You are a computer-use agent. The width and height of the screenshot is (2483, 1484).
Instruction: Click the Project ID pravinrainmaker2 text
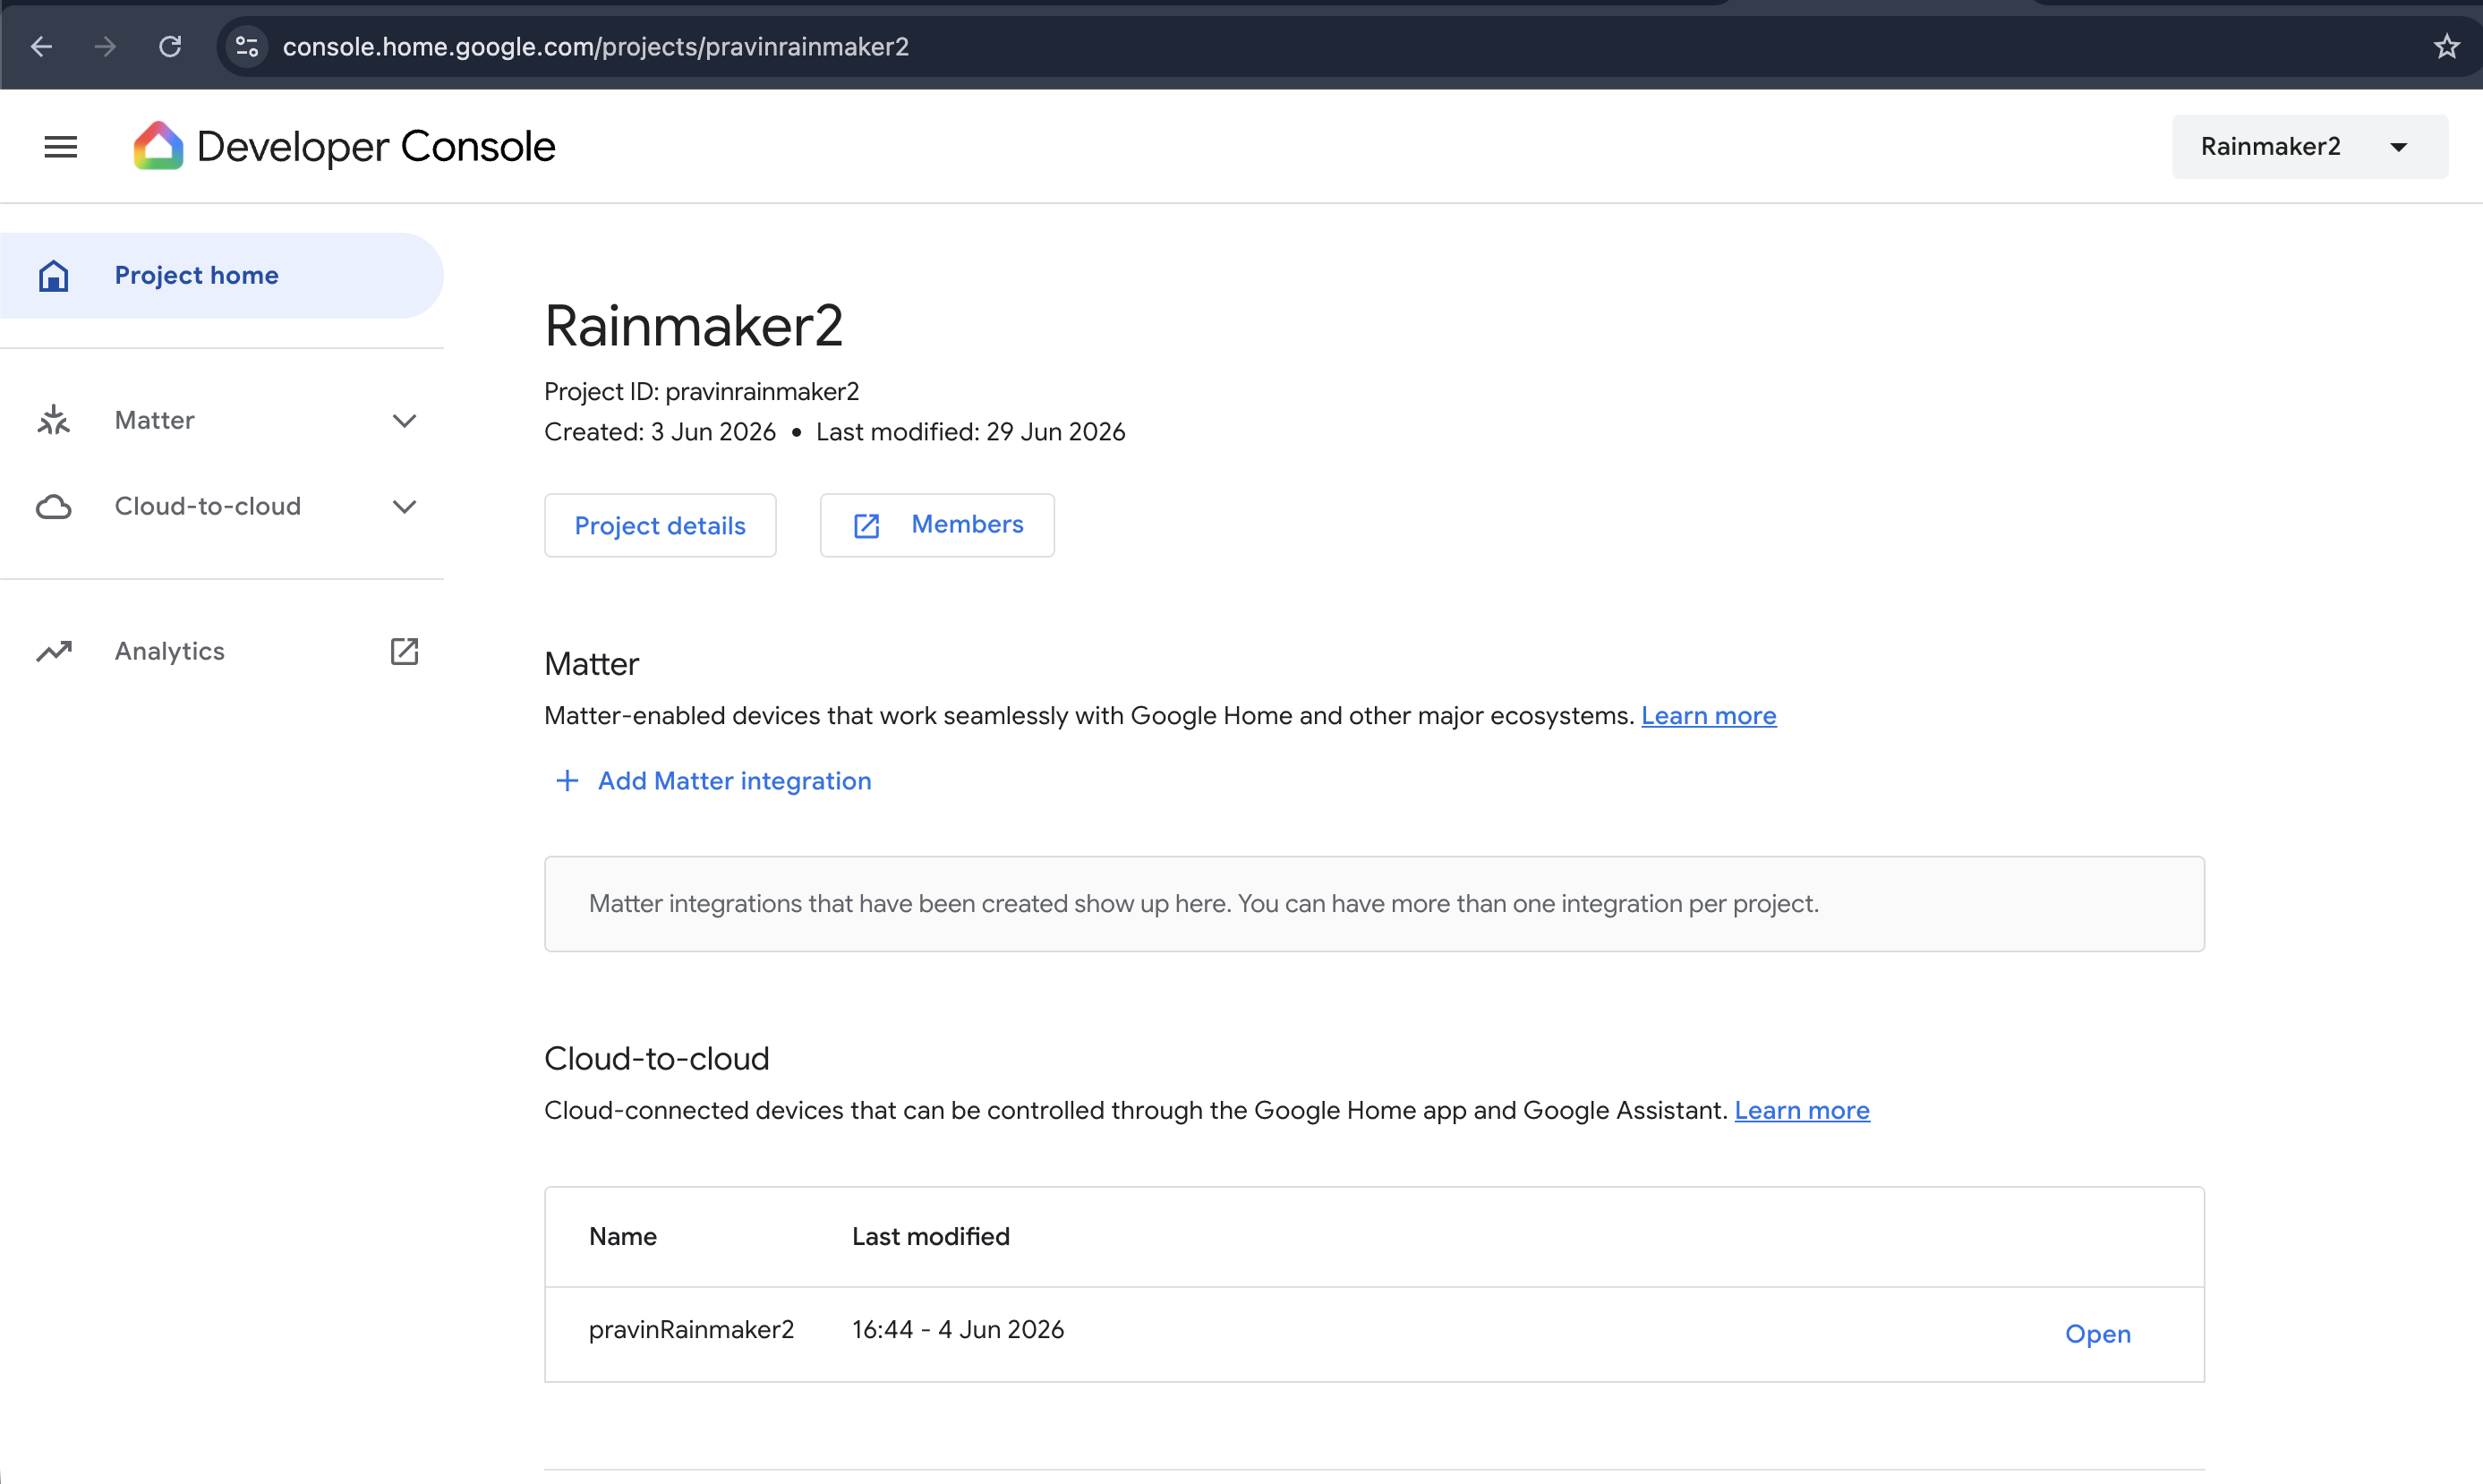(x=702, y=392)
